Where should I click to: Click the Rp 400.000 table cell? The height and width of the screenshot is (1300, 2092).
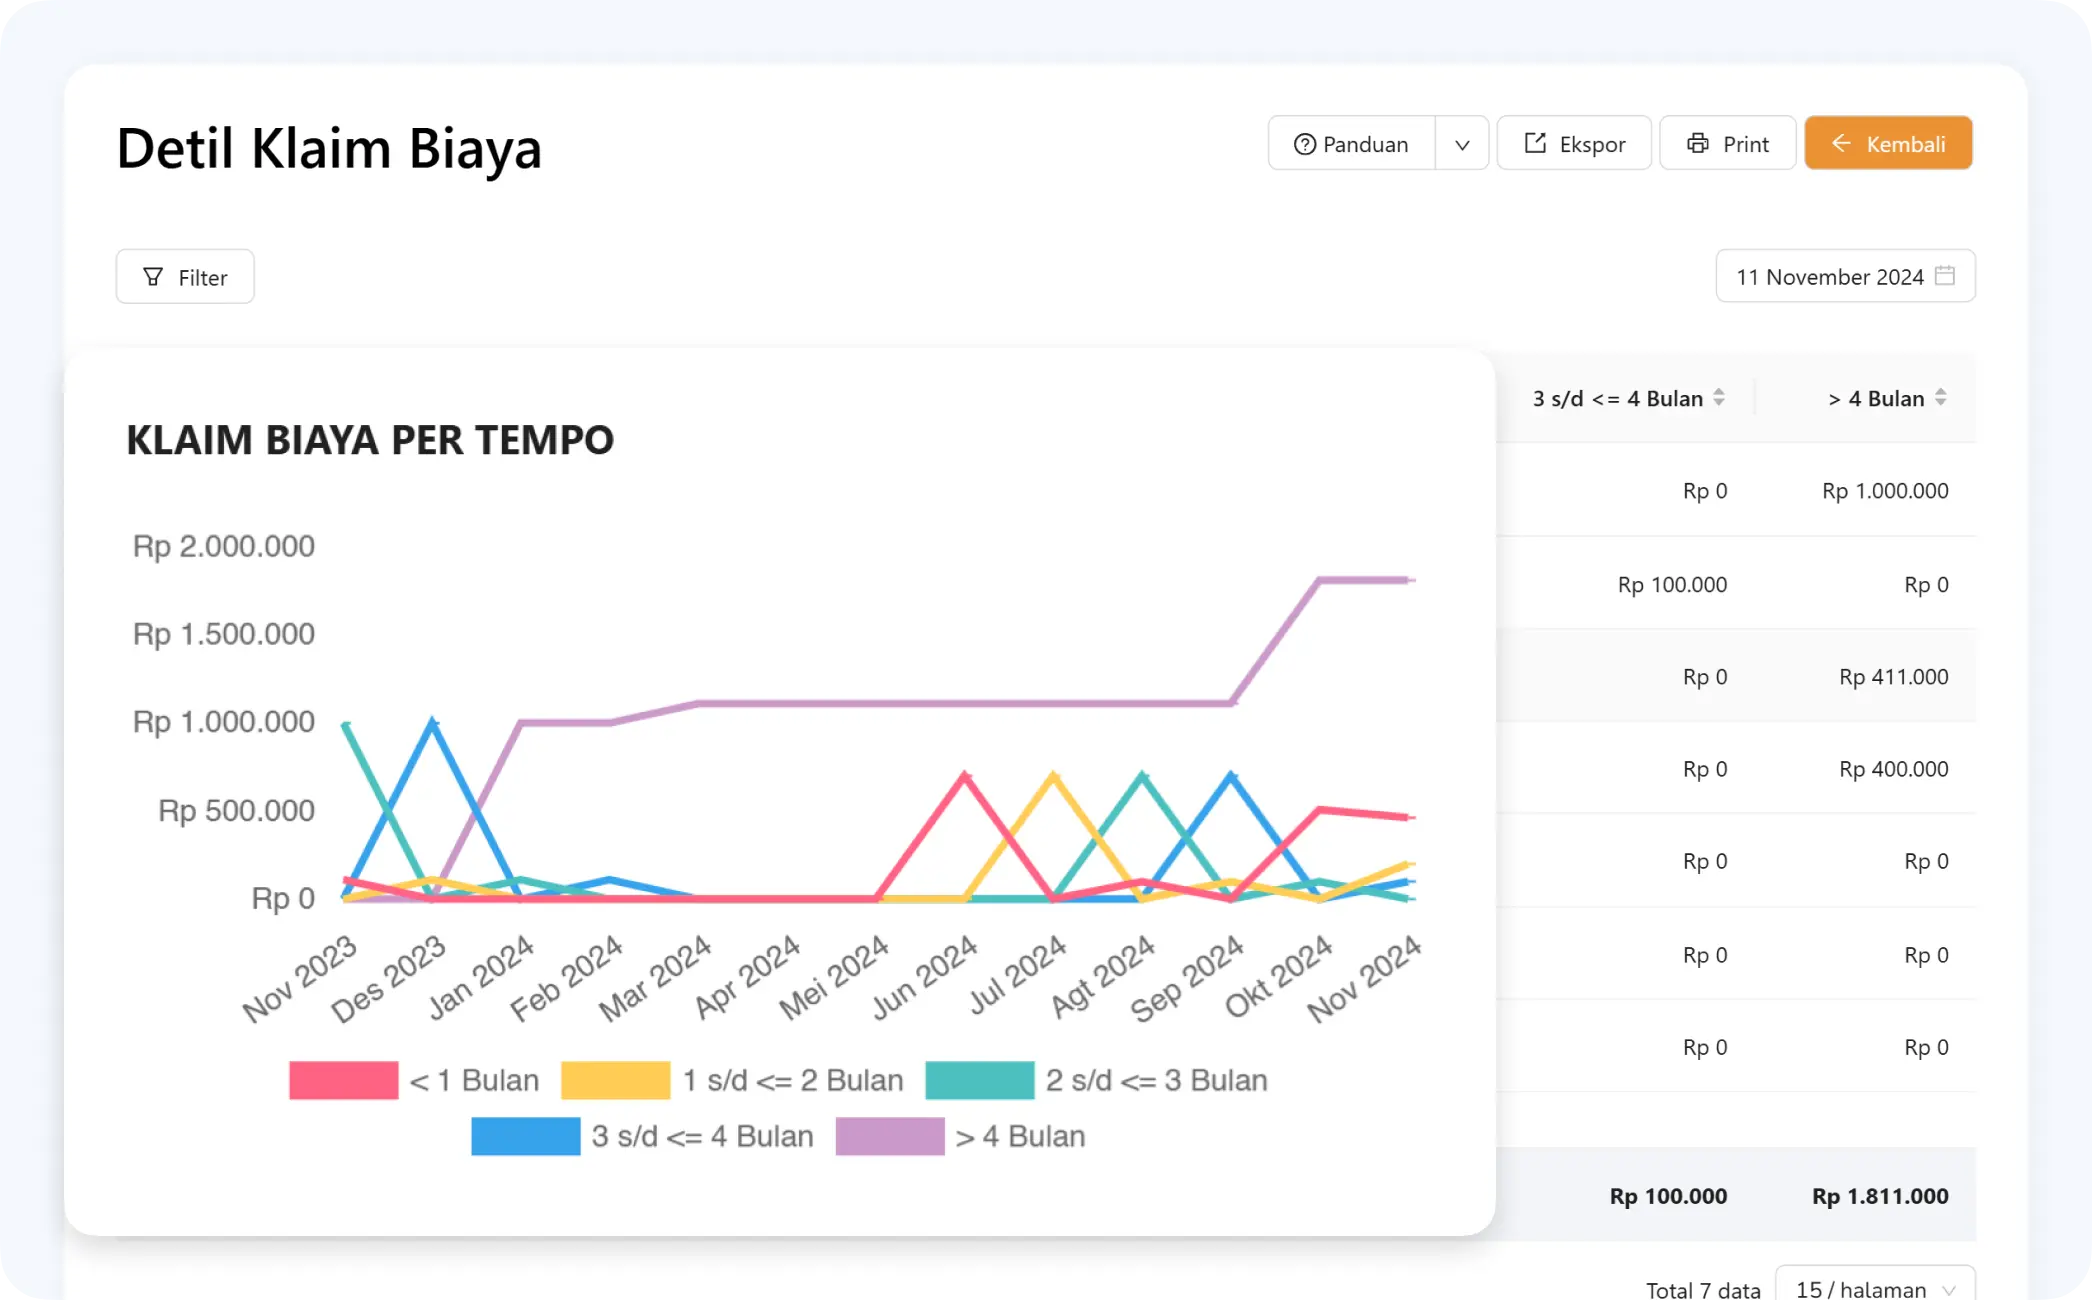(1894, 769)
